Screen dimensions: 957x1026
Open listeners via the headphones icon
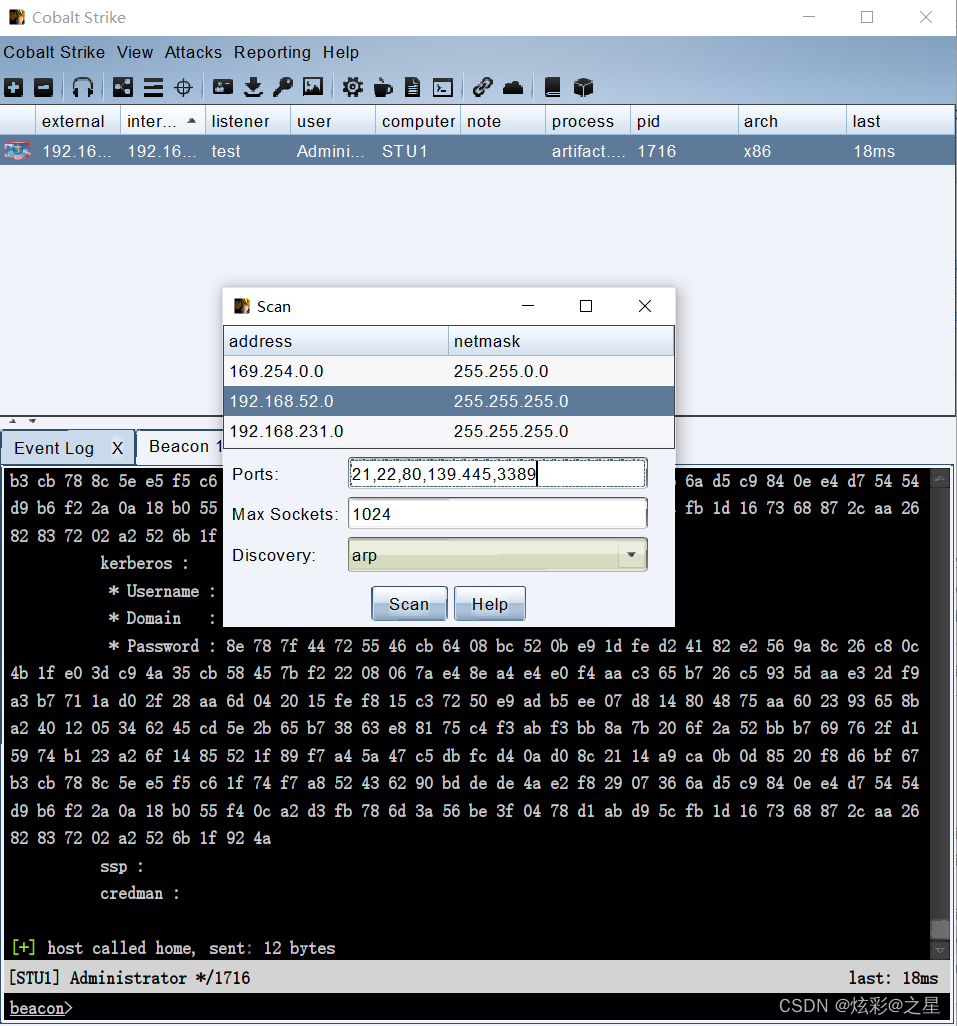click(83, 87)
